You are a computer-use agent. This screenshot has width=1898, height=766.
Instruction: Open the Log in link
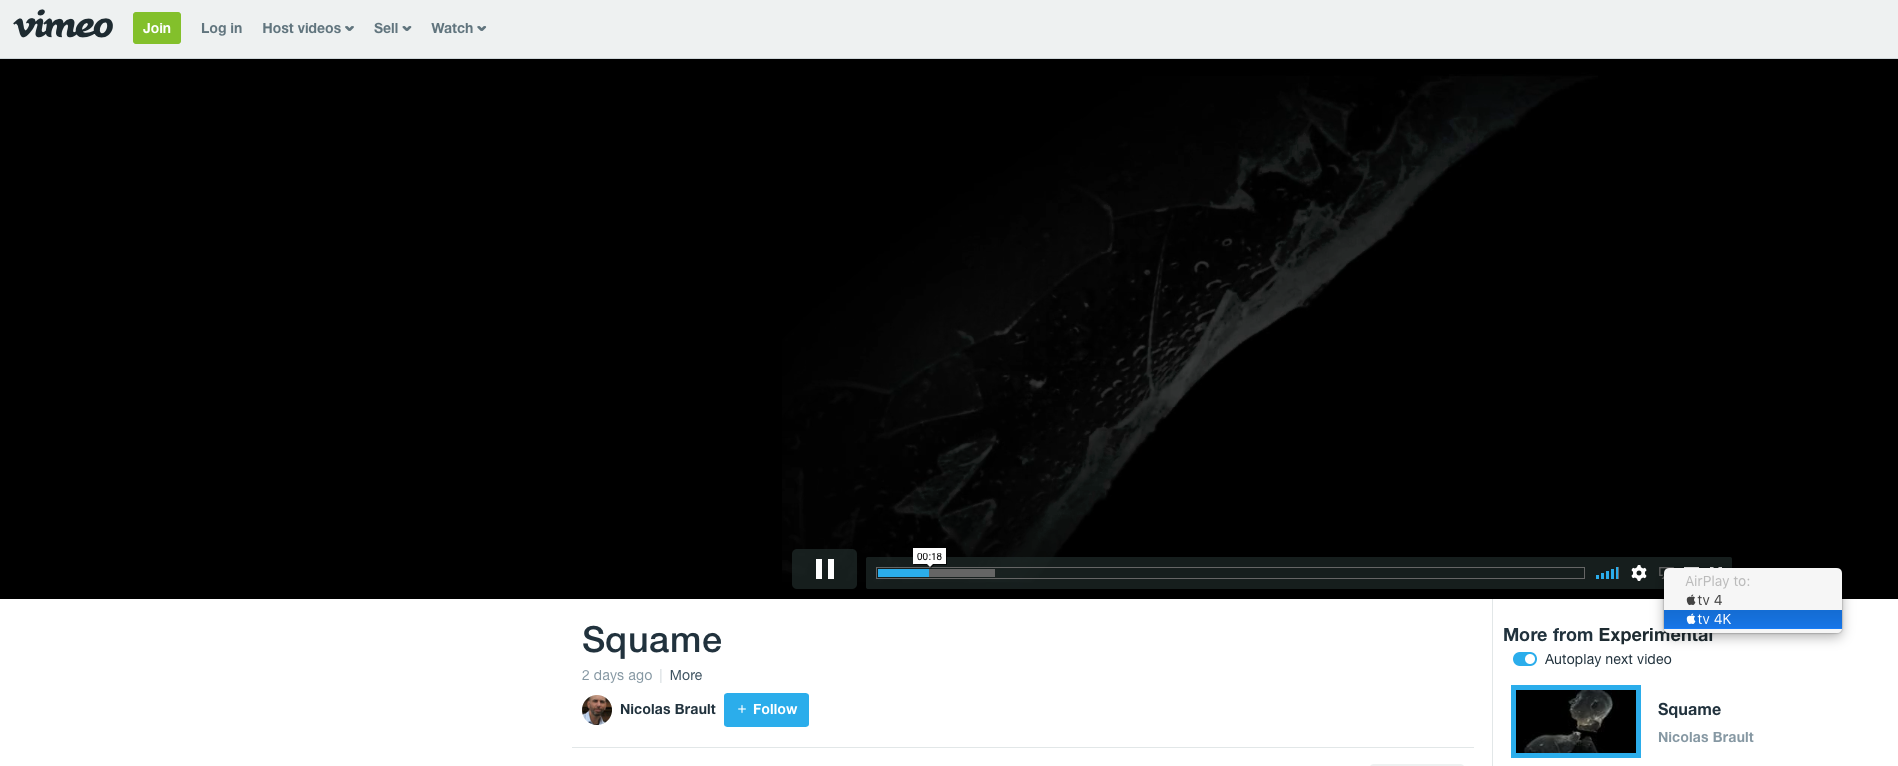pyautogui.click(x=221, y=28)
